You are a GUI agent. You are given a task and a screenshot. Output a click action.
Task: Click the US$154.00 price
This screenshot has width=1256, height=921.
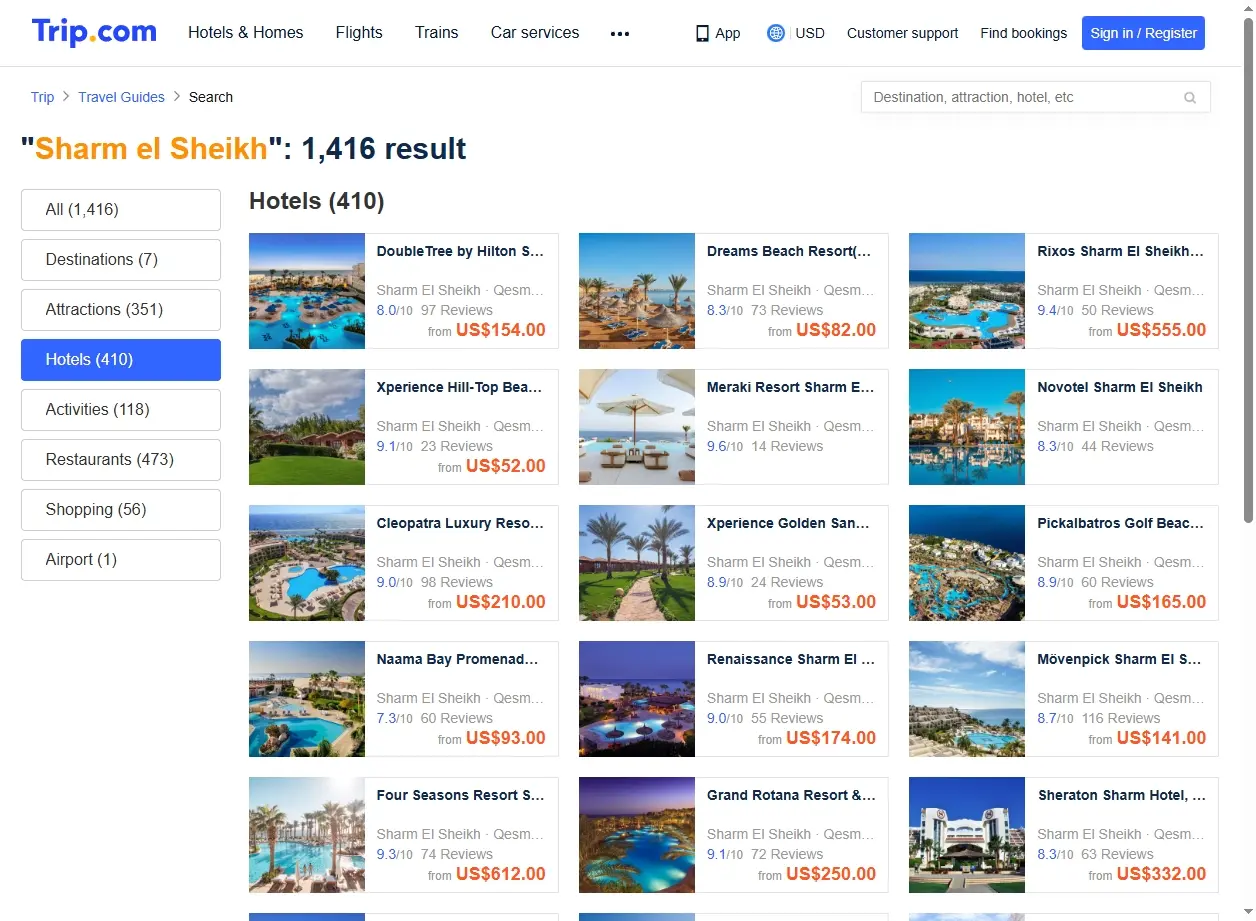501,330
